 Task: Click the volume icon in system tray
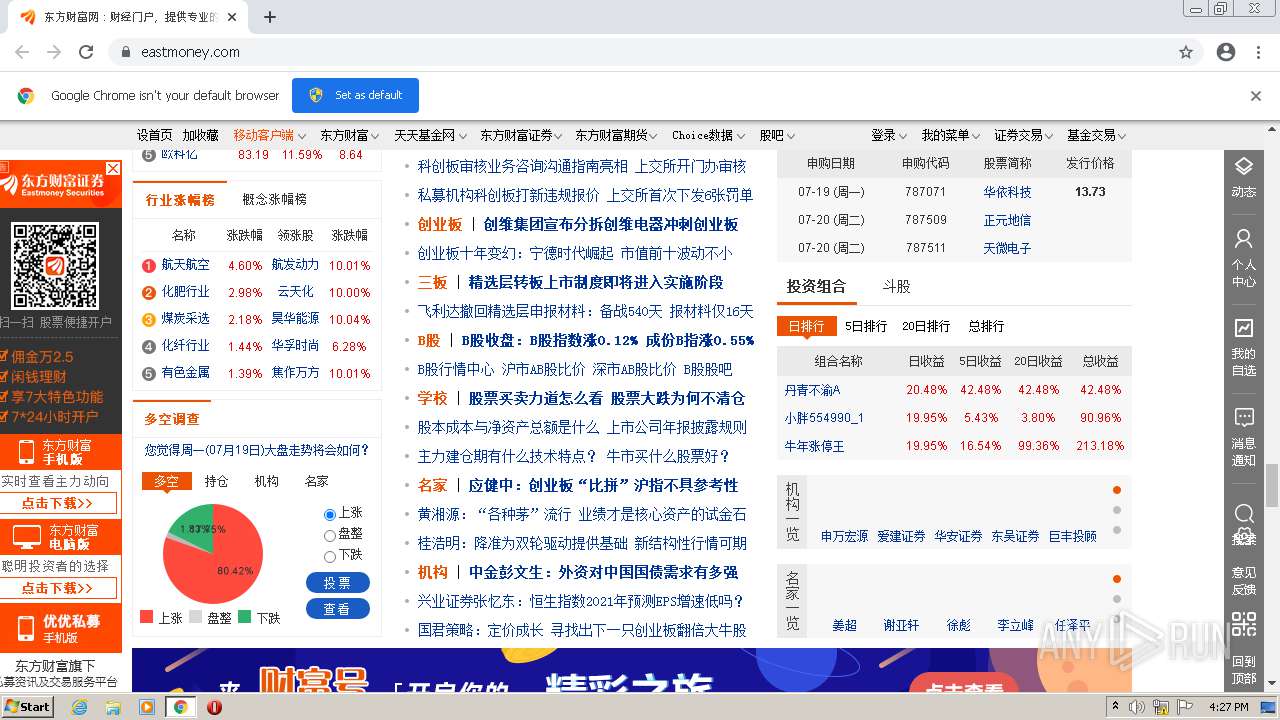(1137, 707)
